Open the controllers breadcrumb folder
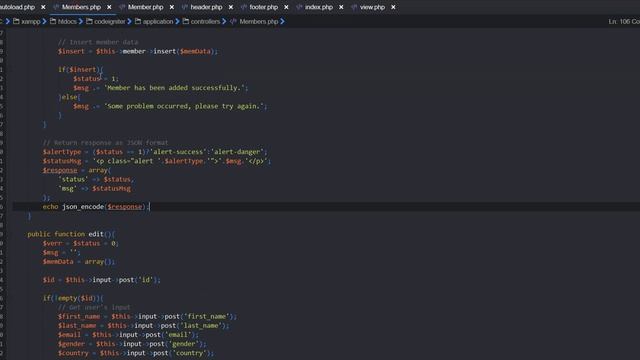640x360 pixels. pos(205,22)
